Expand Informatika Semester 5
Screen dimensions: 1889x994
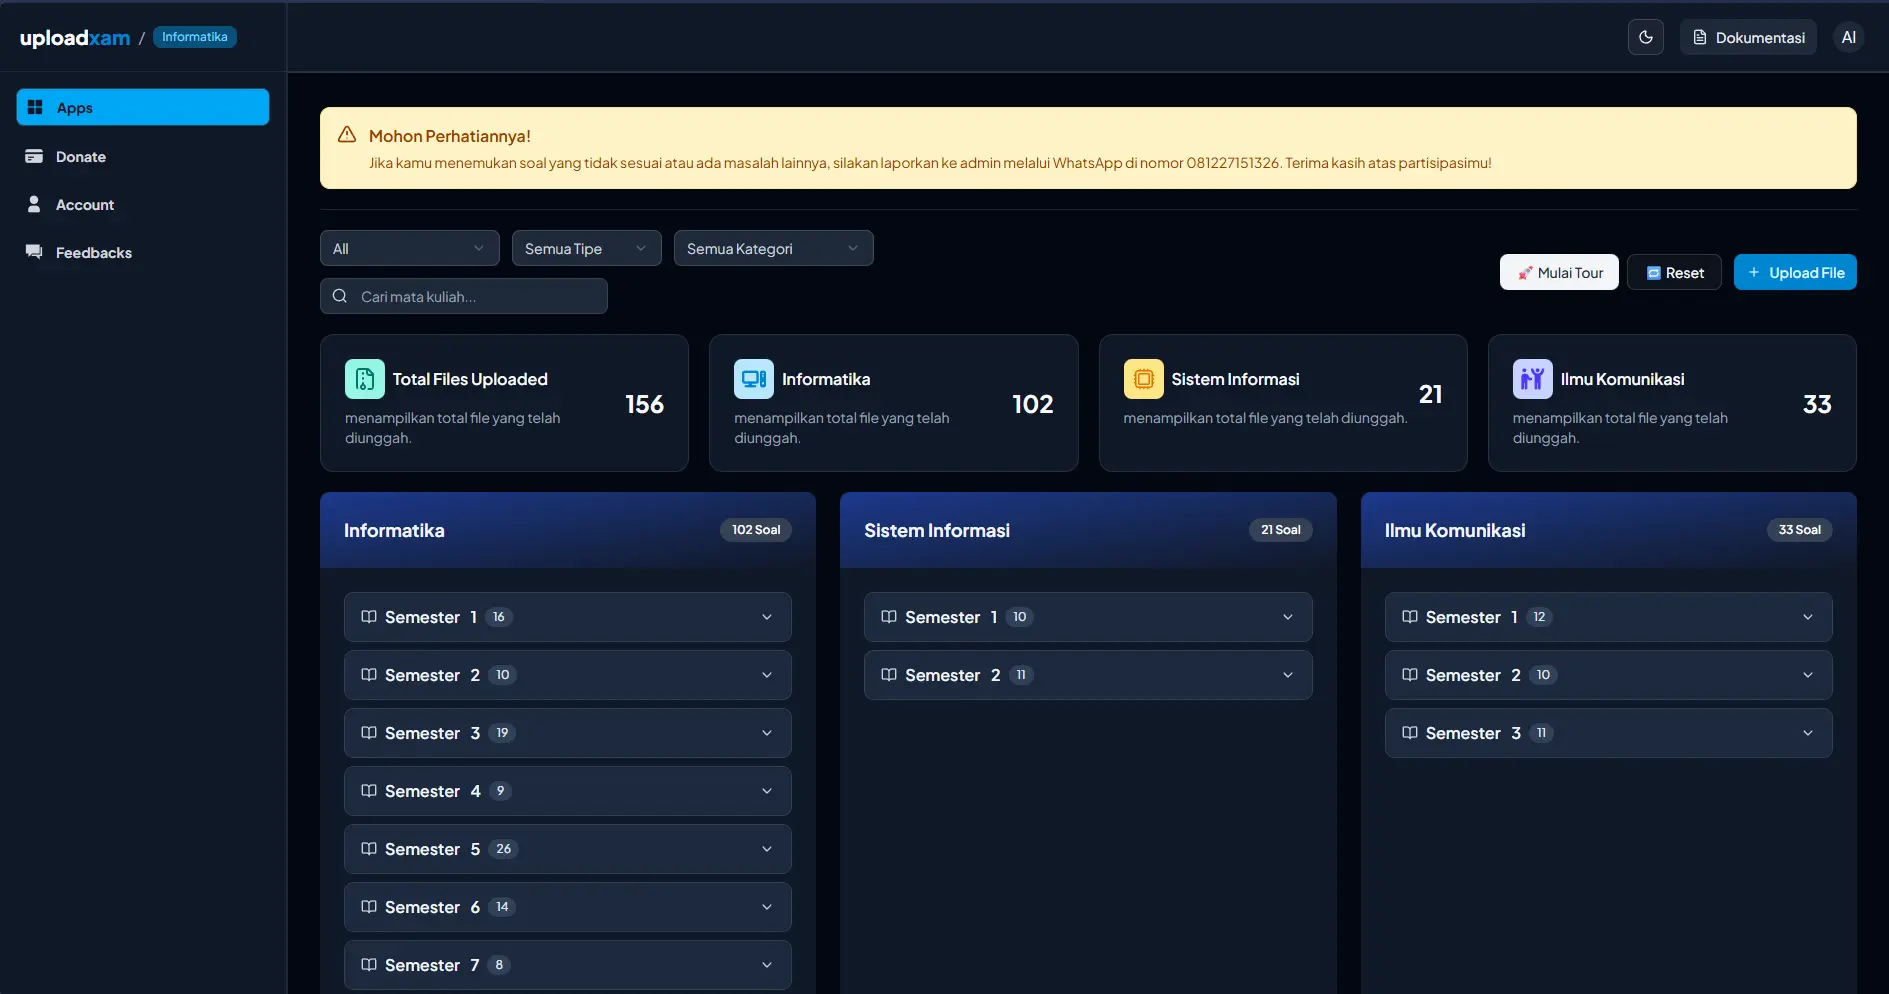coord(567,849)
